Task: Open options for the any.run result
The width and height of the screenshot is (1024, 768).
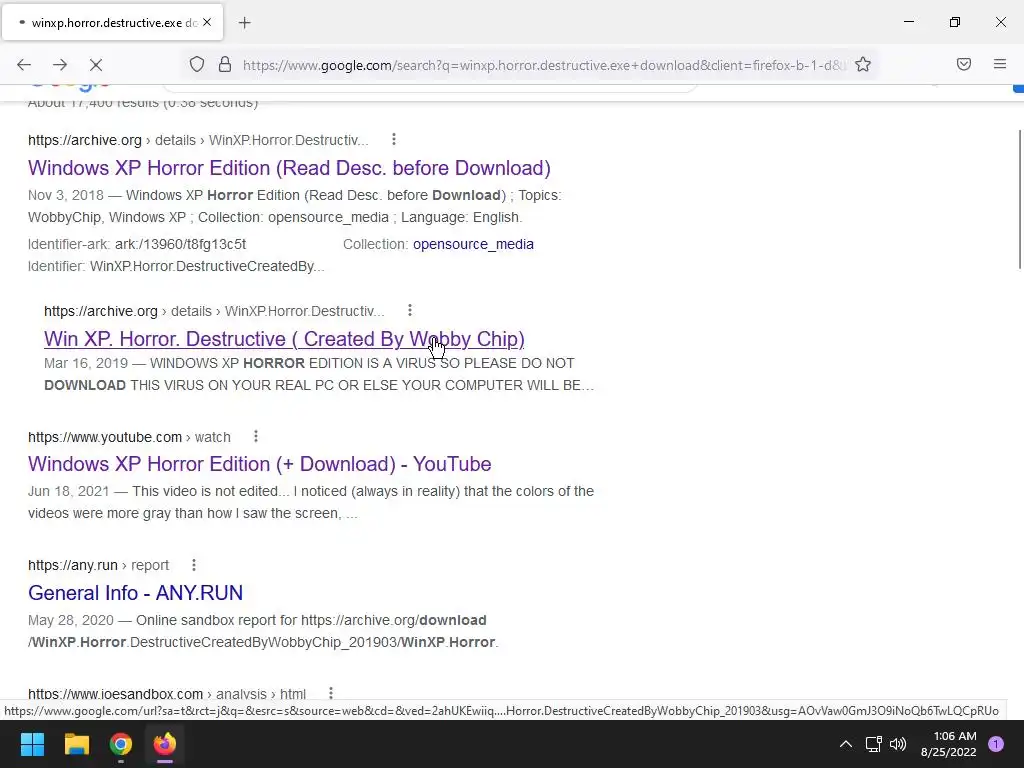Action: 194,564
